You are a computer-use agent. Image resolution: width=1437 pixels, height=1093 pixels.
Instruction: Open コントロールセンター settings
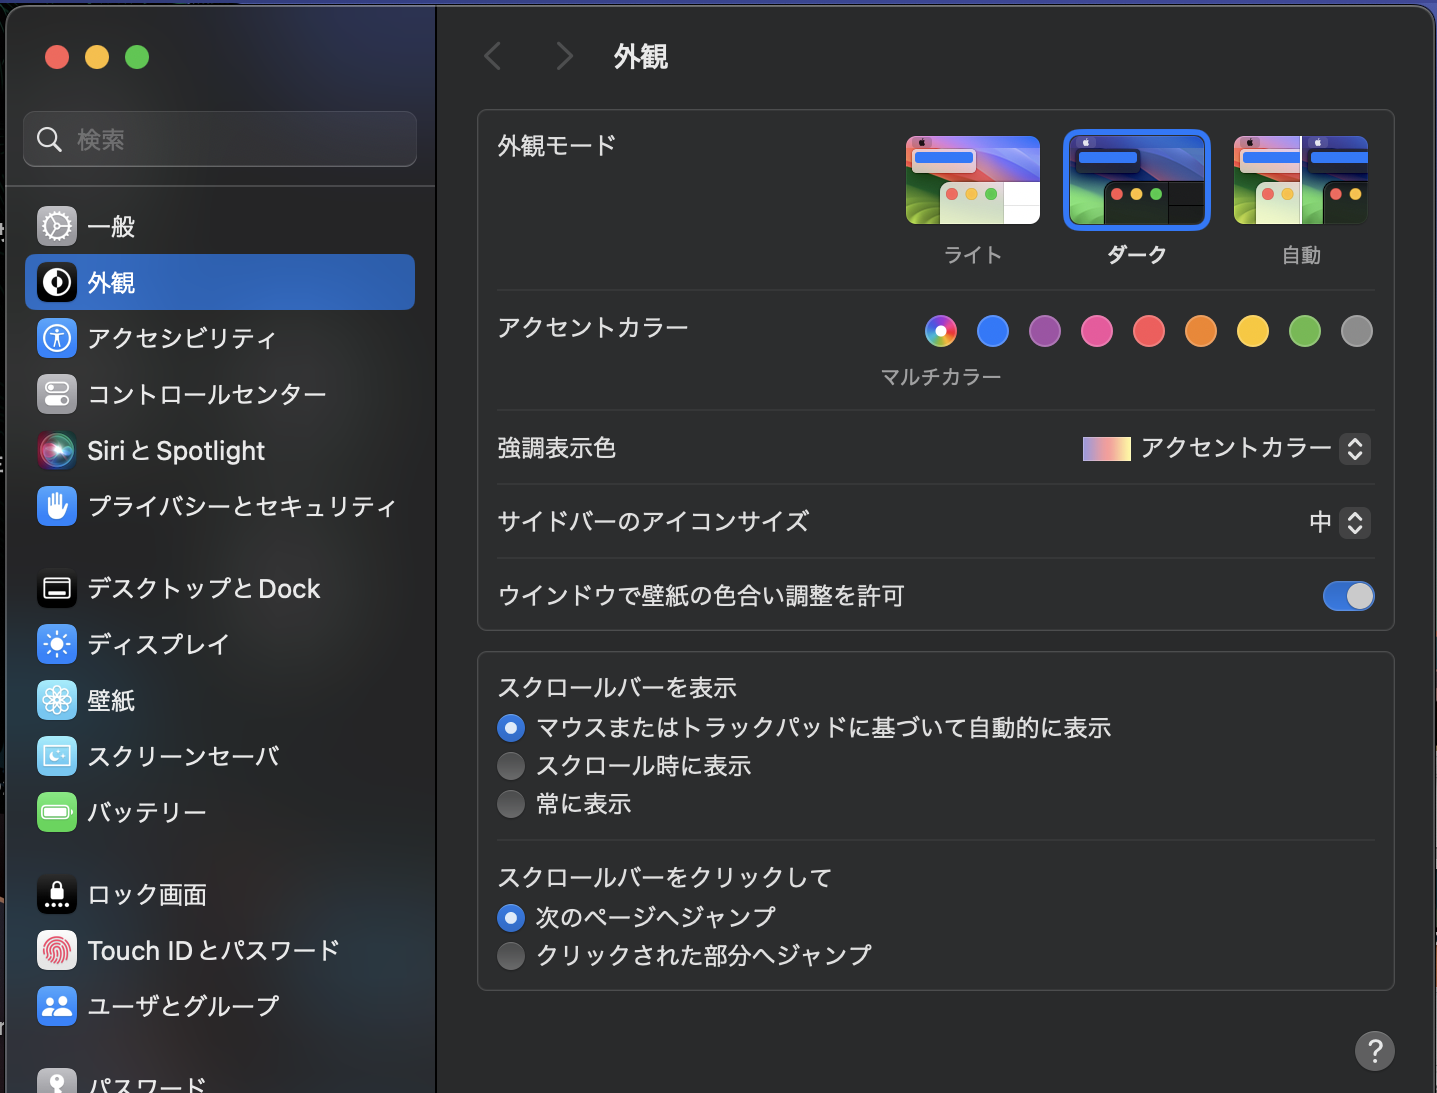coord(57,394)
